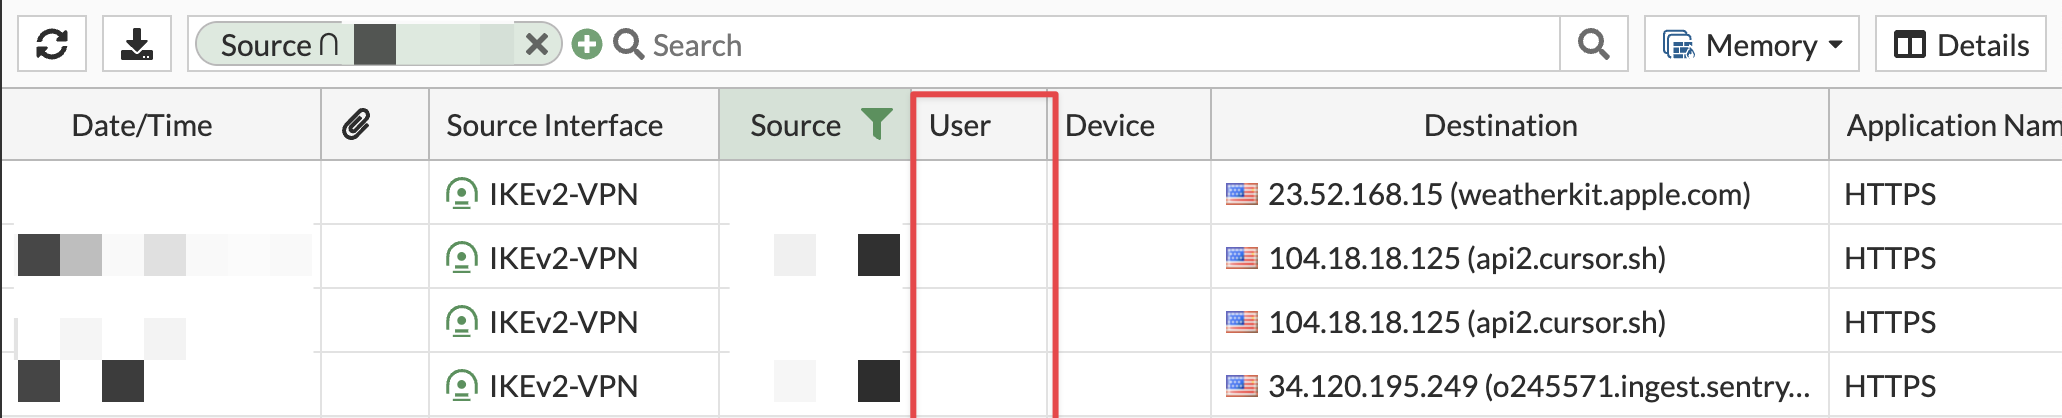This screenshot has width=2062, height=418.
Task: Add a filter using the green plus icon
Action: [x=587, y=44]
